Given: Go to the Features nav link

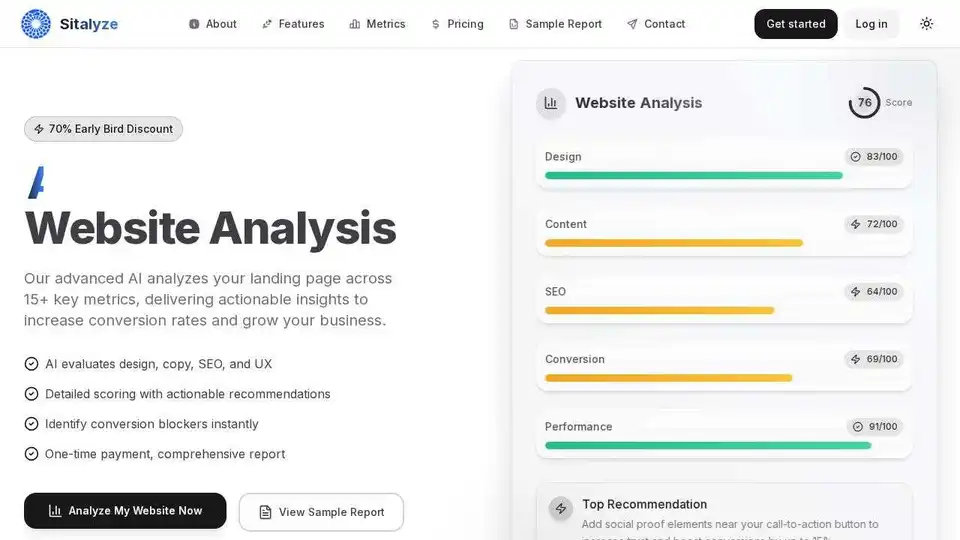Looking at the screenshot, I should (x=293, y=24).
